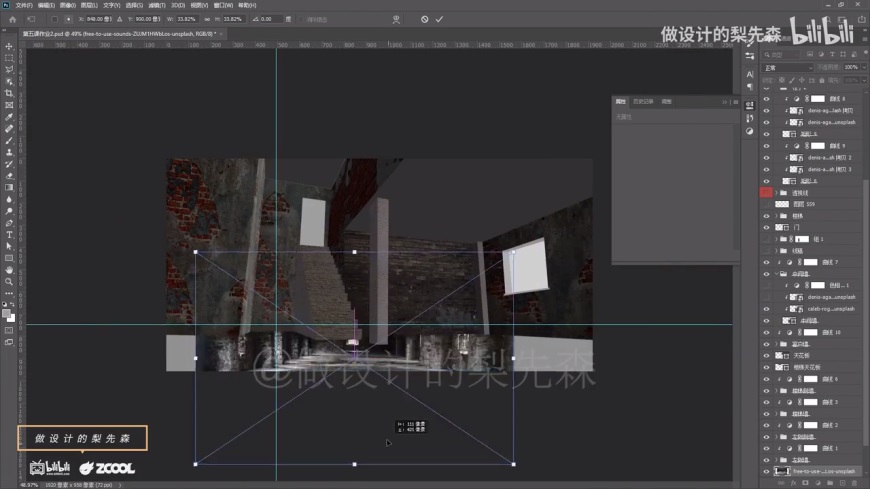The height and width of the screenshot is (489, 870).
Task: Select the Lasso tool
Action: [9, 69]
